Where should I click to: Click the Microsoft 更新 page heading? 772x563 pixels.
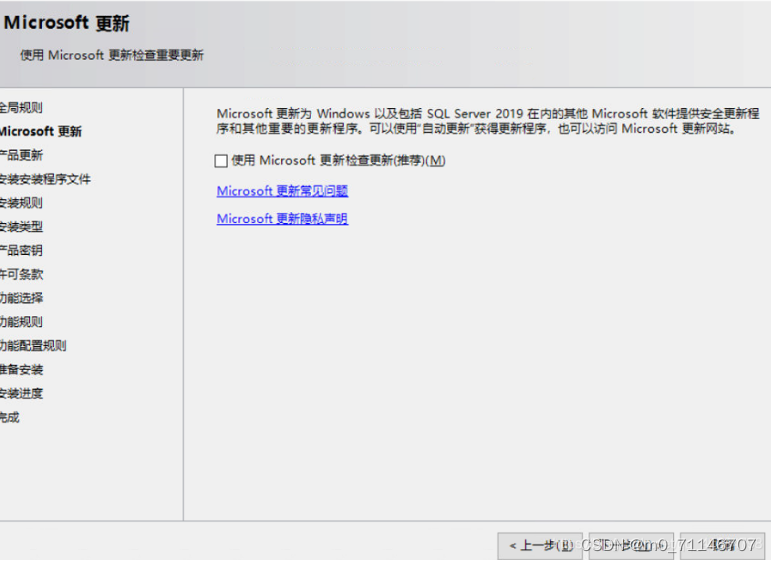click(x=66, y=23)
